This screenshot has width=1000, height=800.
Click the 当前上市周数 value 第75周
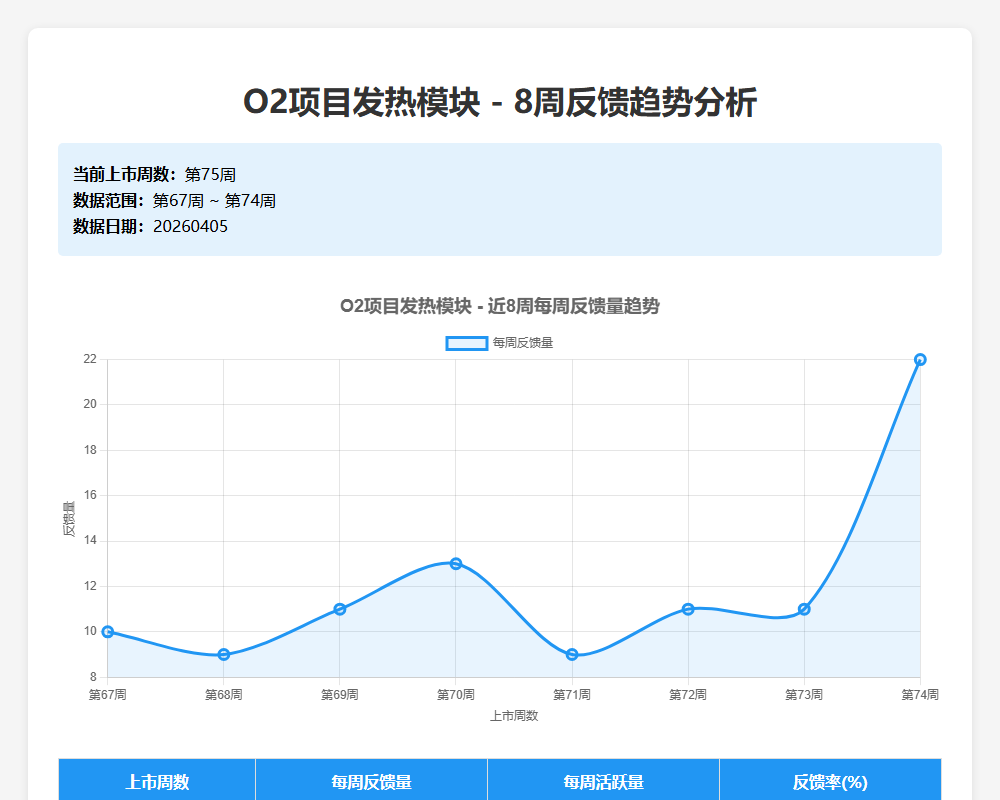[x=210, y=175]
